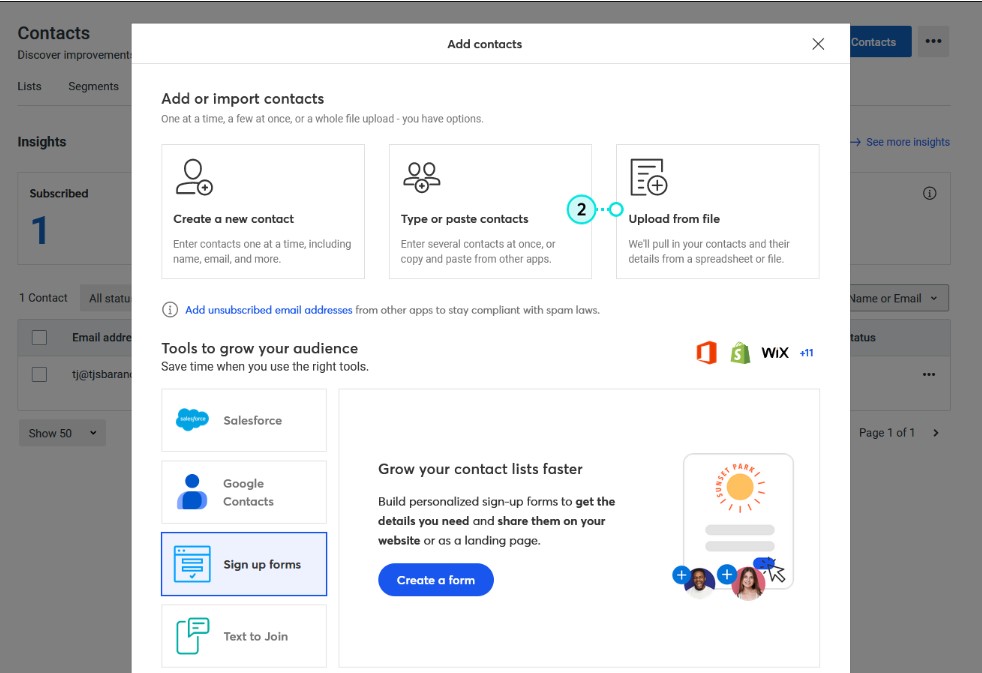
Task: Click the Google Contacts person icon
Action: [192, 492]
